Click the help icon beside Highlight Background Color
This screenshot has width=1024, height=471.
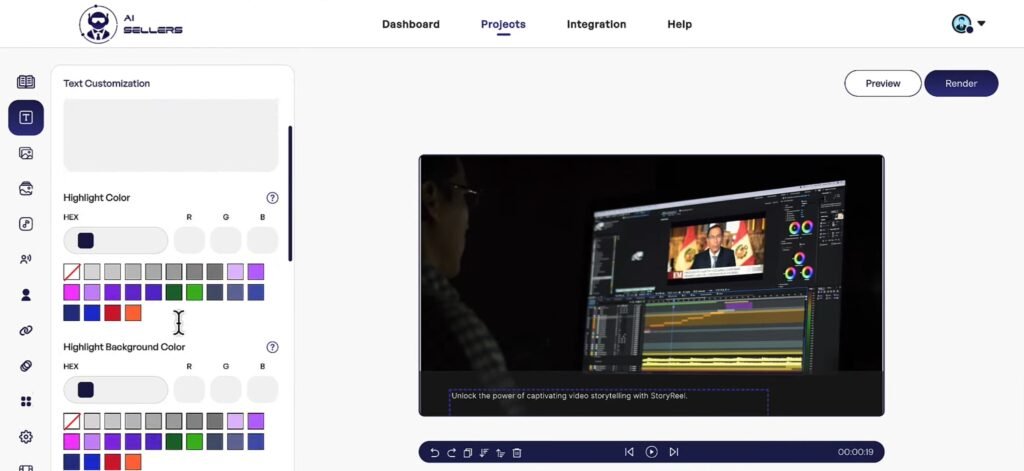click(x=272, y=347)
